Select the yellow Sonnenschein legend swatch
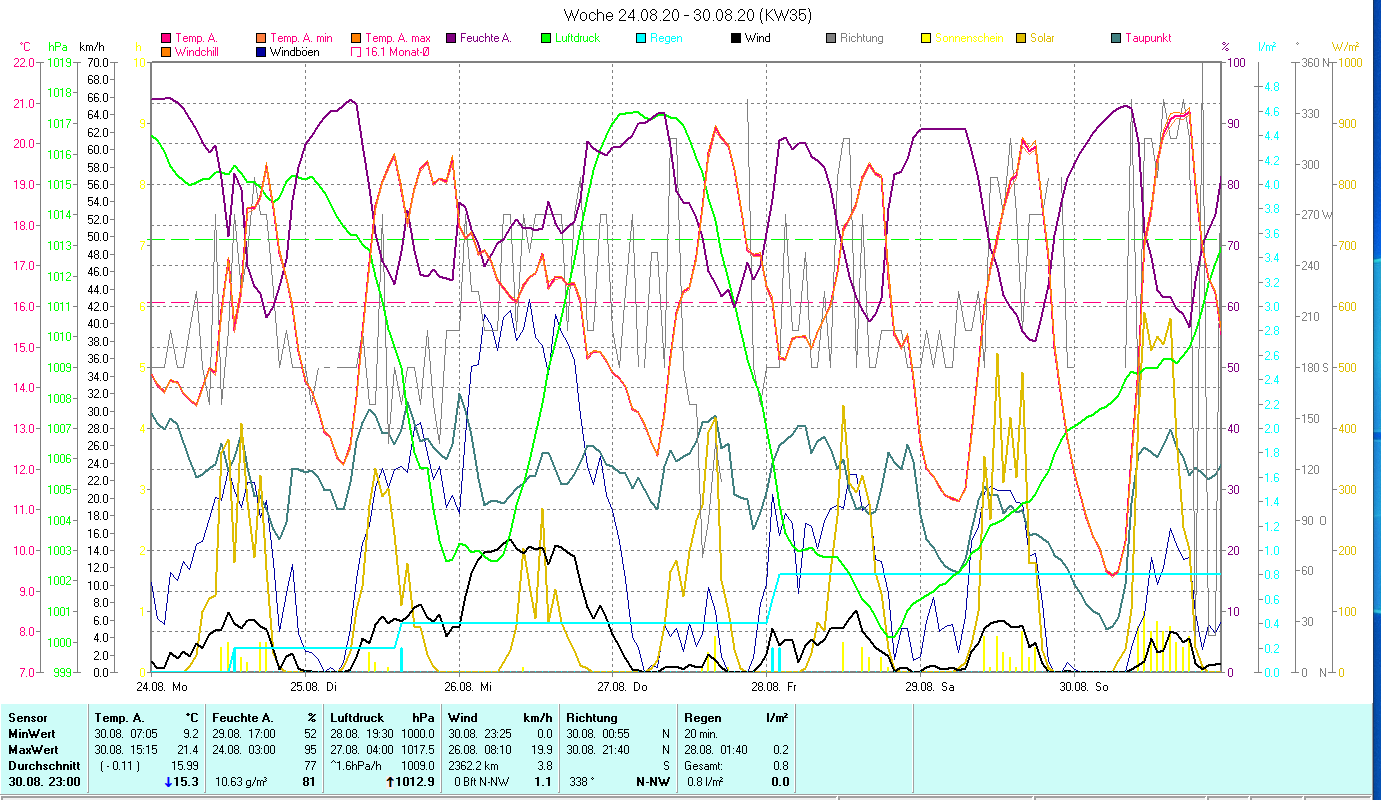 [926, 38]
